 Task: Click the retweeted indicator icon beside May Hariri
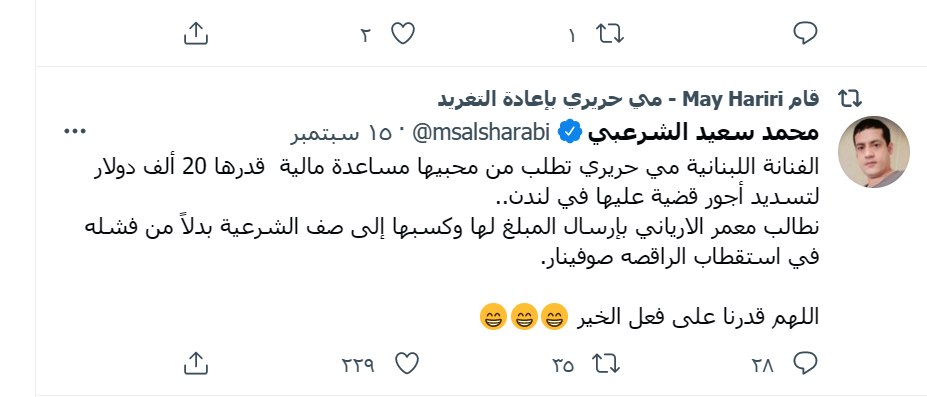click(x=850, y=99)
